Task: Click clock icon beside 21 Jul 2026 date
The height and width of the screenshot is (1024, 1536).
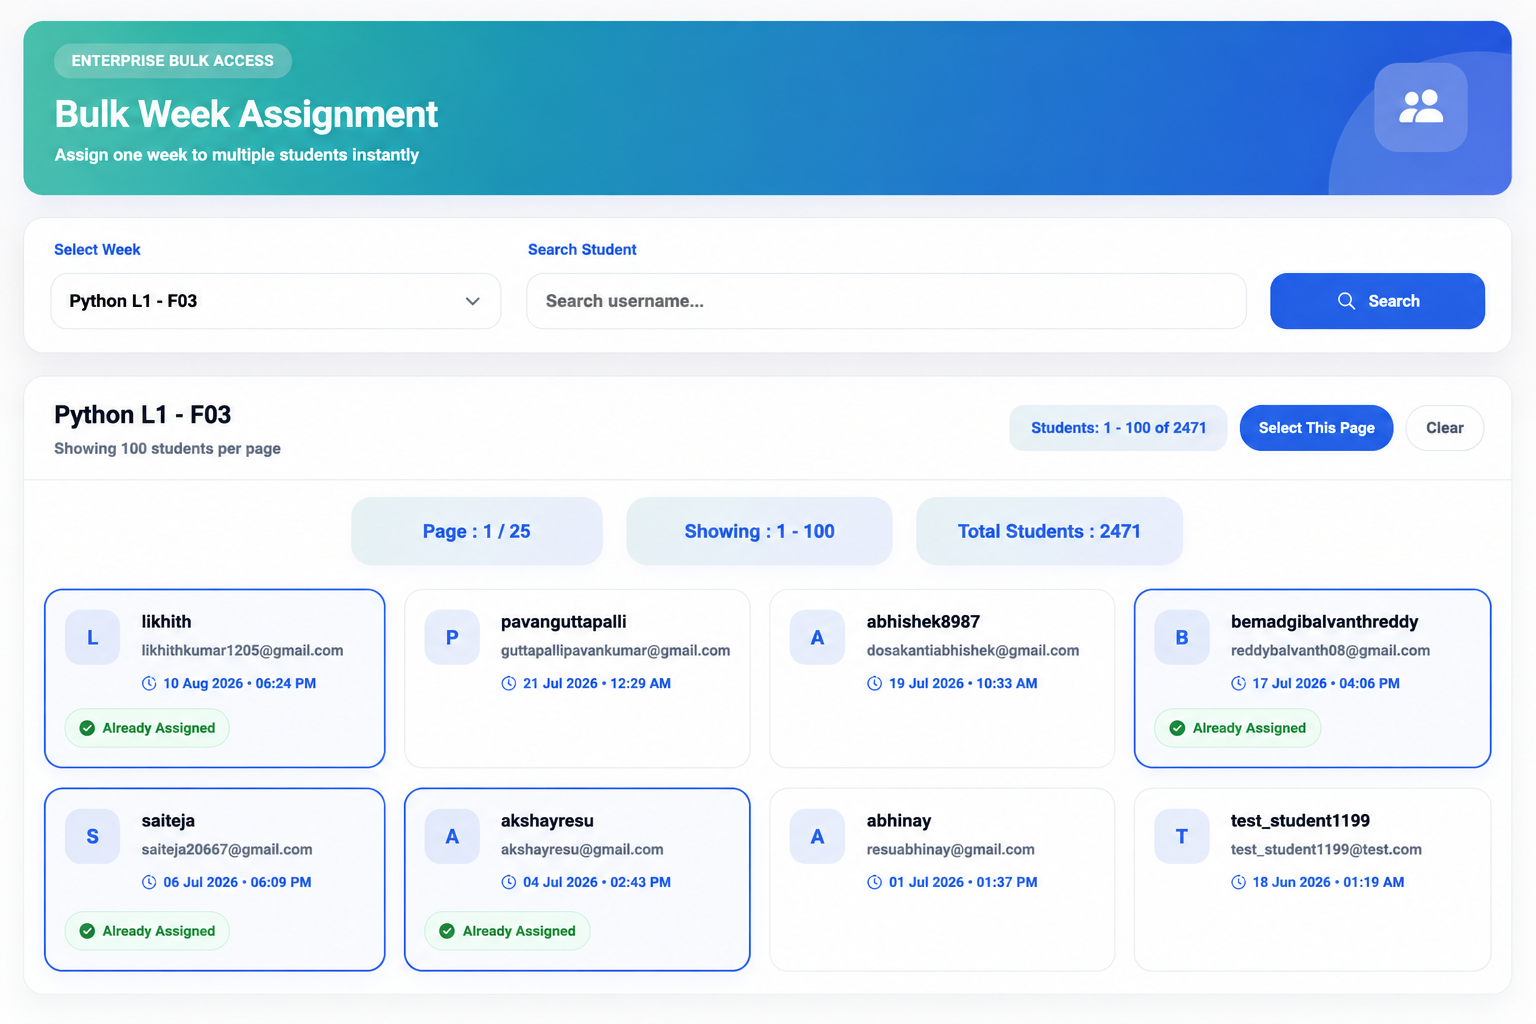Action: coord(508,684)
